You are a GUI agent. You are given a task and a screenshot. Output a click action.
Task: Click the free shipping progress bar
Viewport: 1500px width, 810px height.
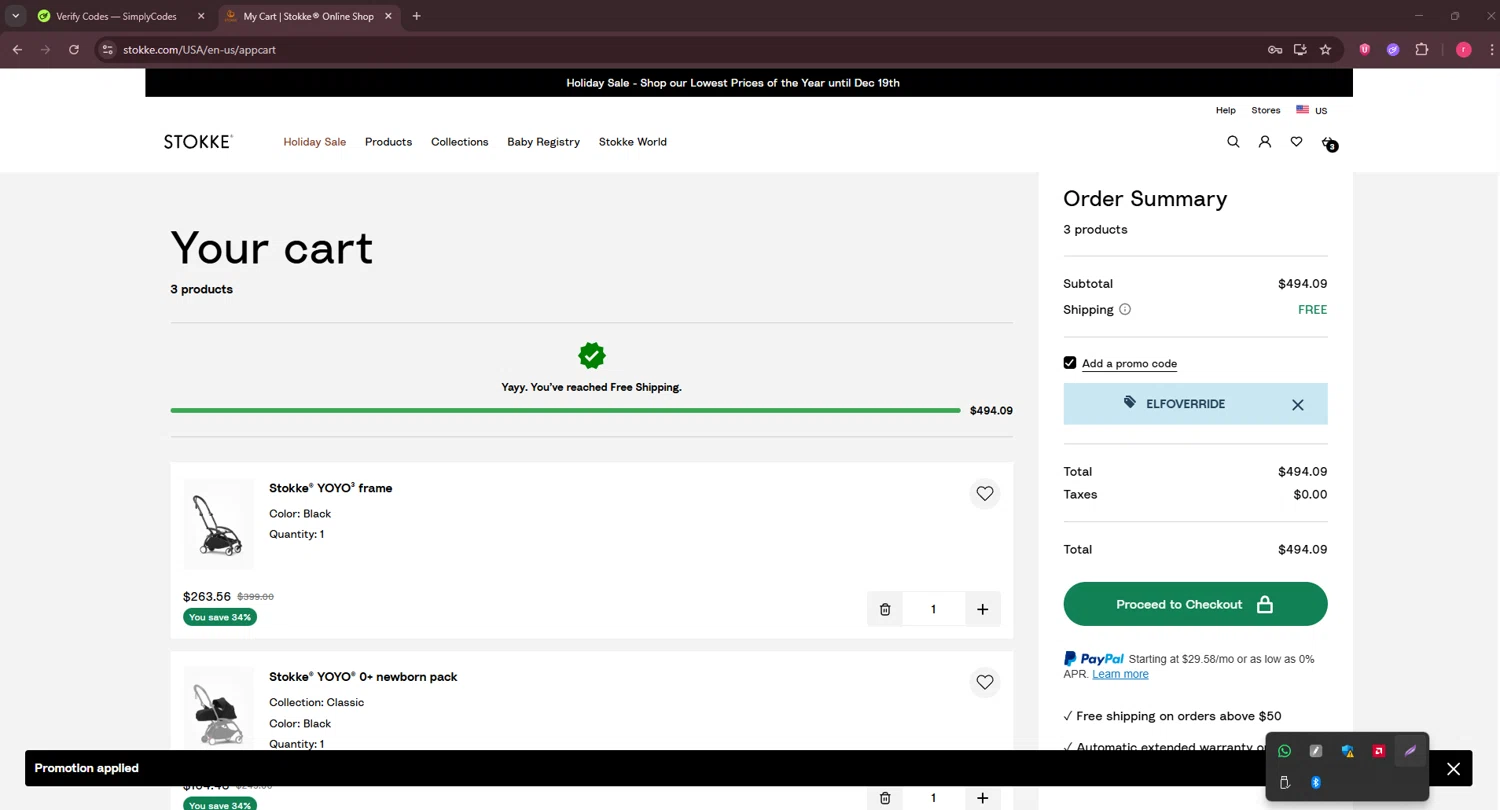565,411
